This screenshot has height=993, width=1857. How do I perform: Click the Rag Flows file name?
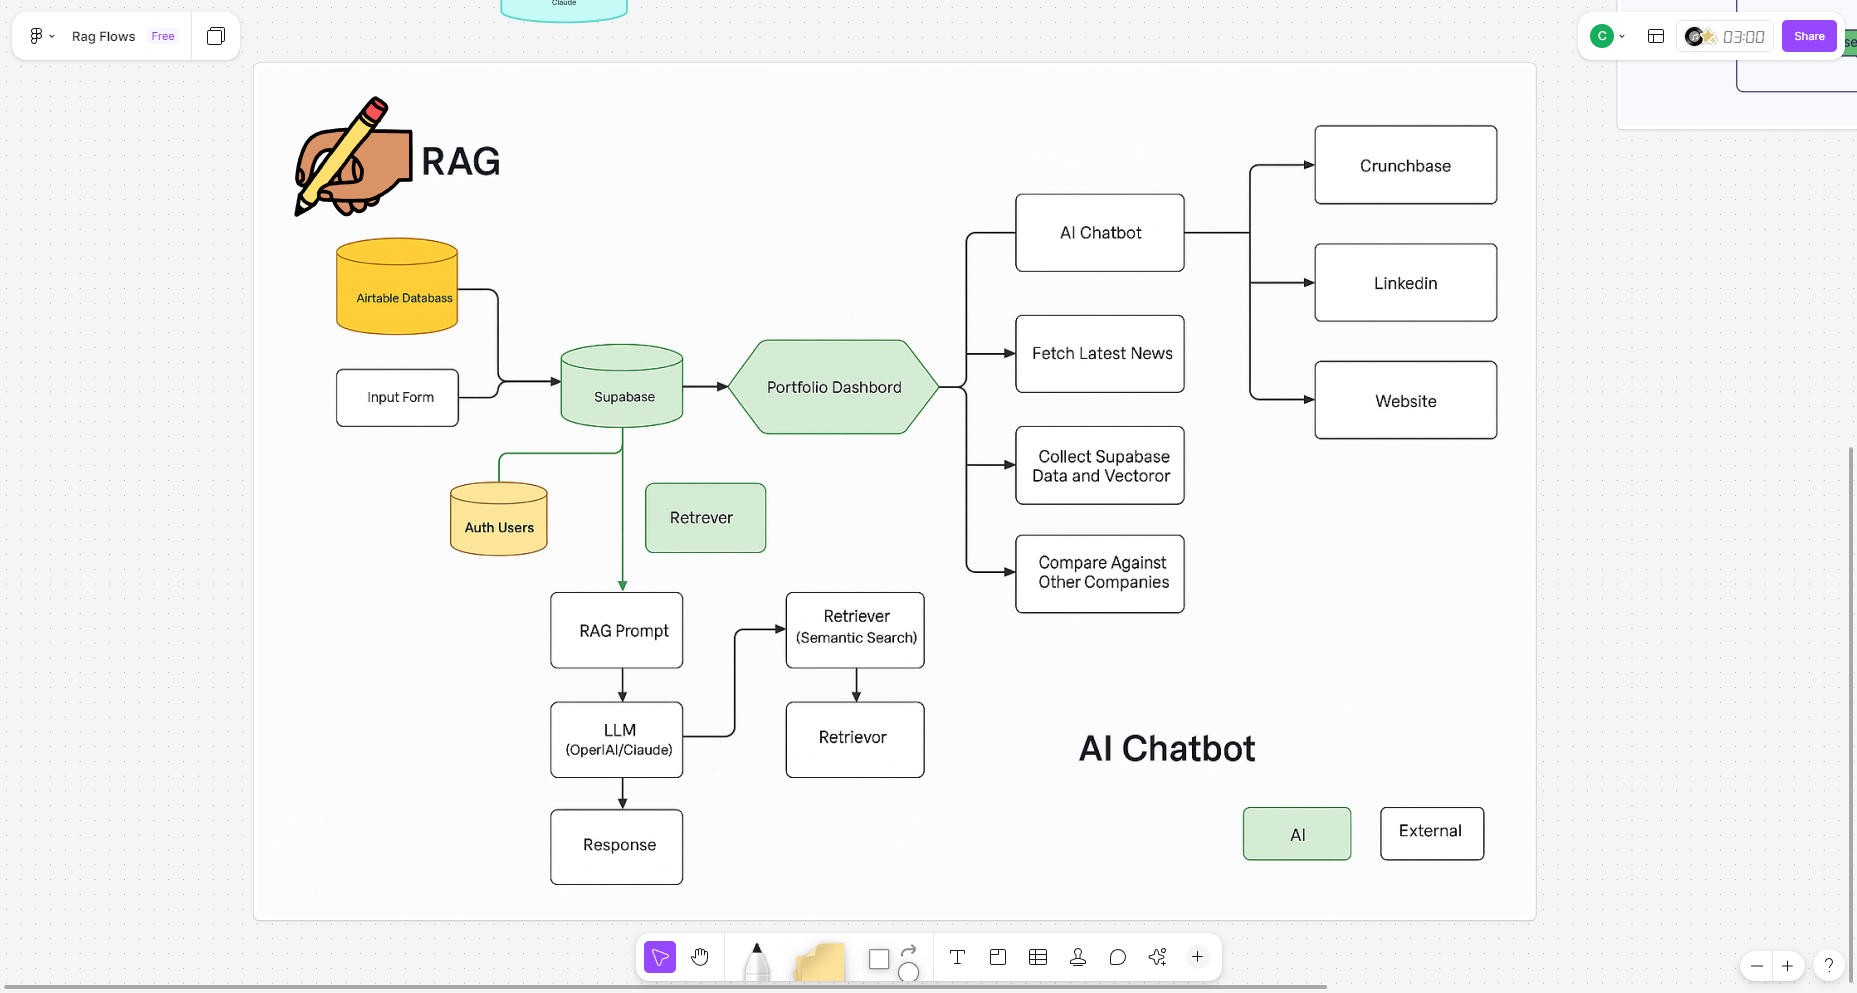(103, 36)
